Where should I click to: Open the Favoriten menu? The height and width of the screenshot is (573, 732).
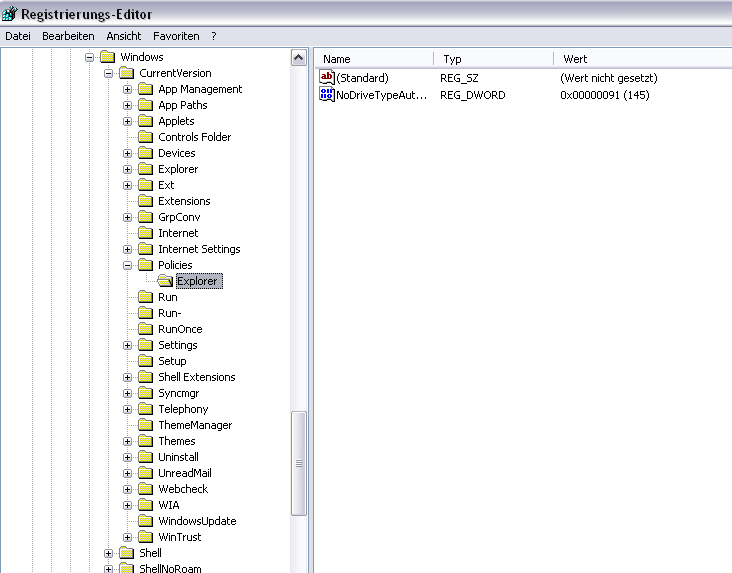coord(176,36)
